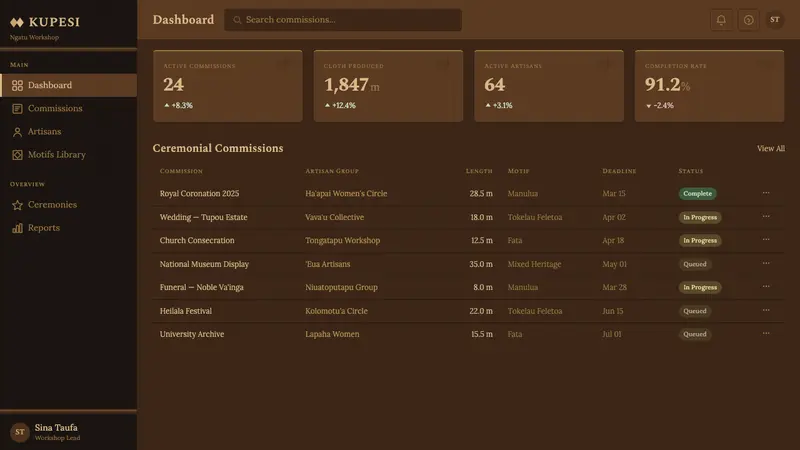Open the notifications bell
This screenshot has height=450, width=800.
point(721,20)
